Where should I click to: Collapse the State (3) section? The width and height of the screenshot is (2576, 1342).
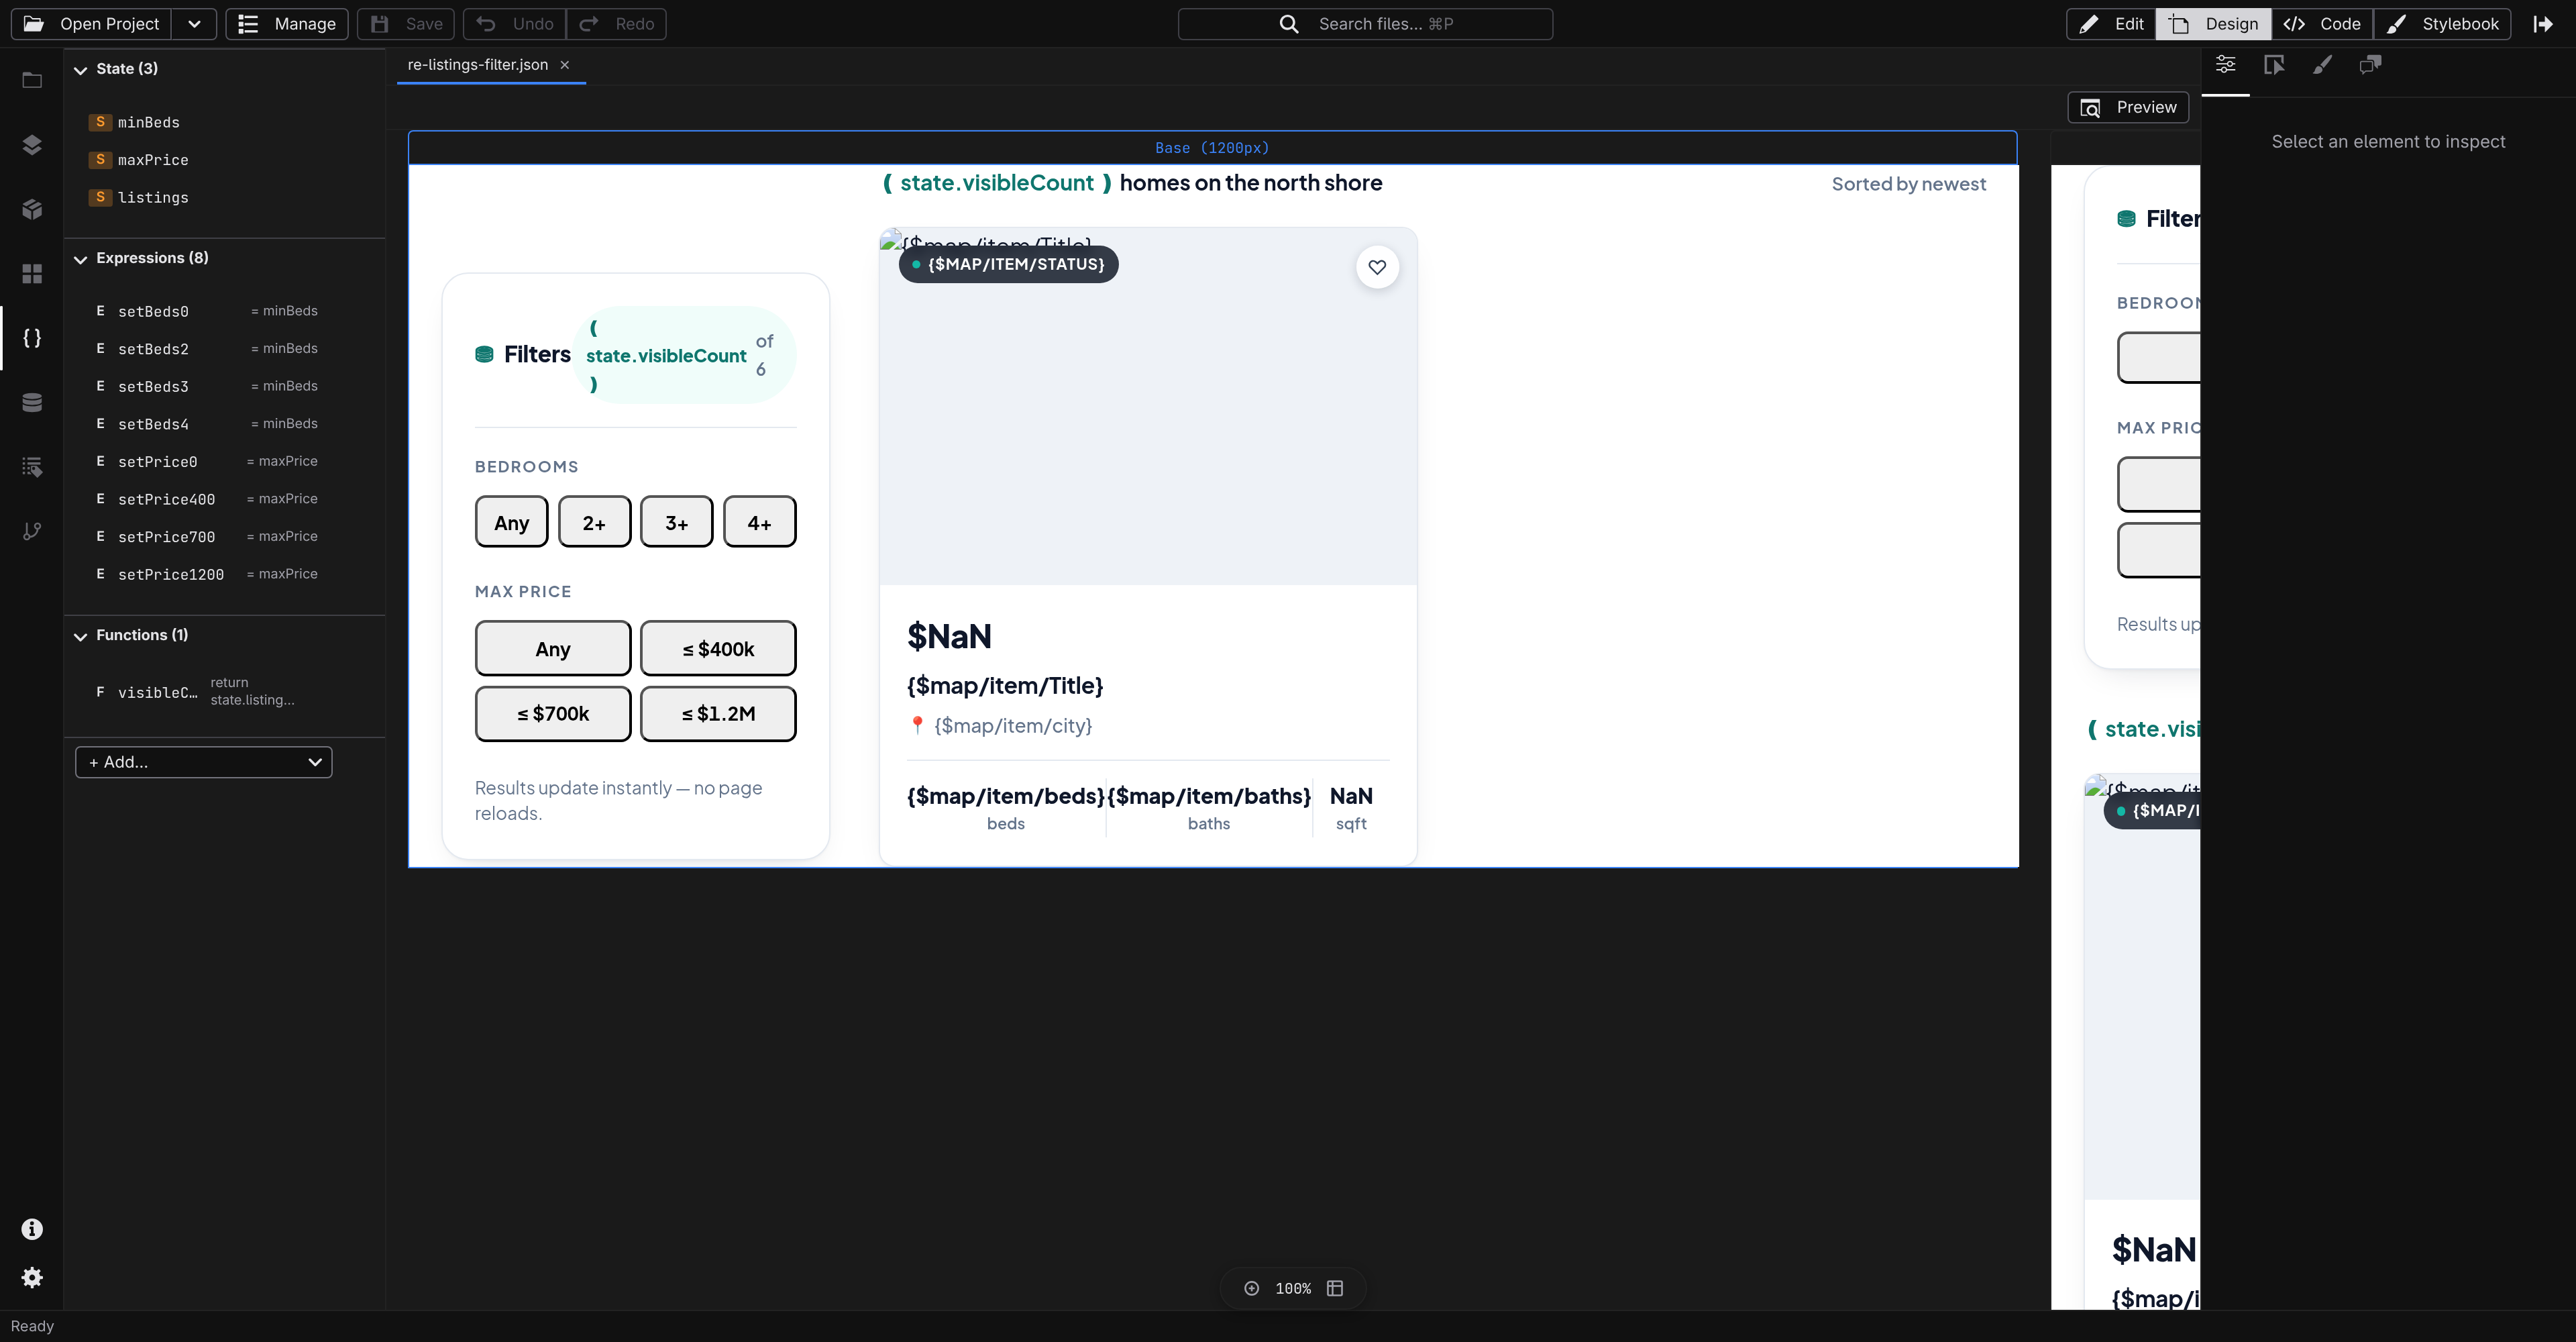tap(80, 69)
